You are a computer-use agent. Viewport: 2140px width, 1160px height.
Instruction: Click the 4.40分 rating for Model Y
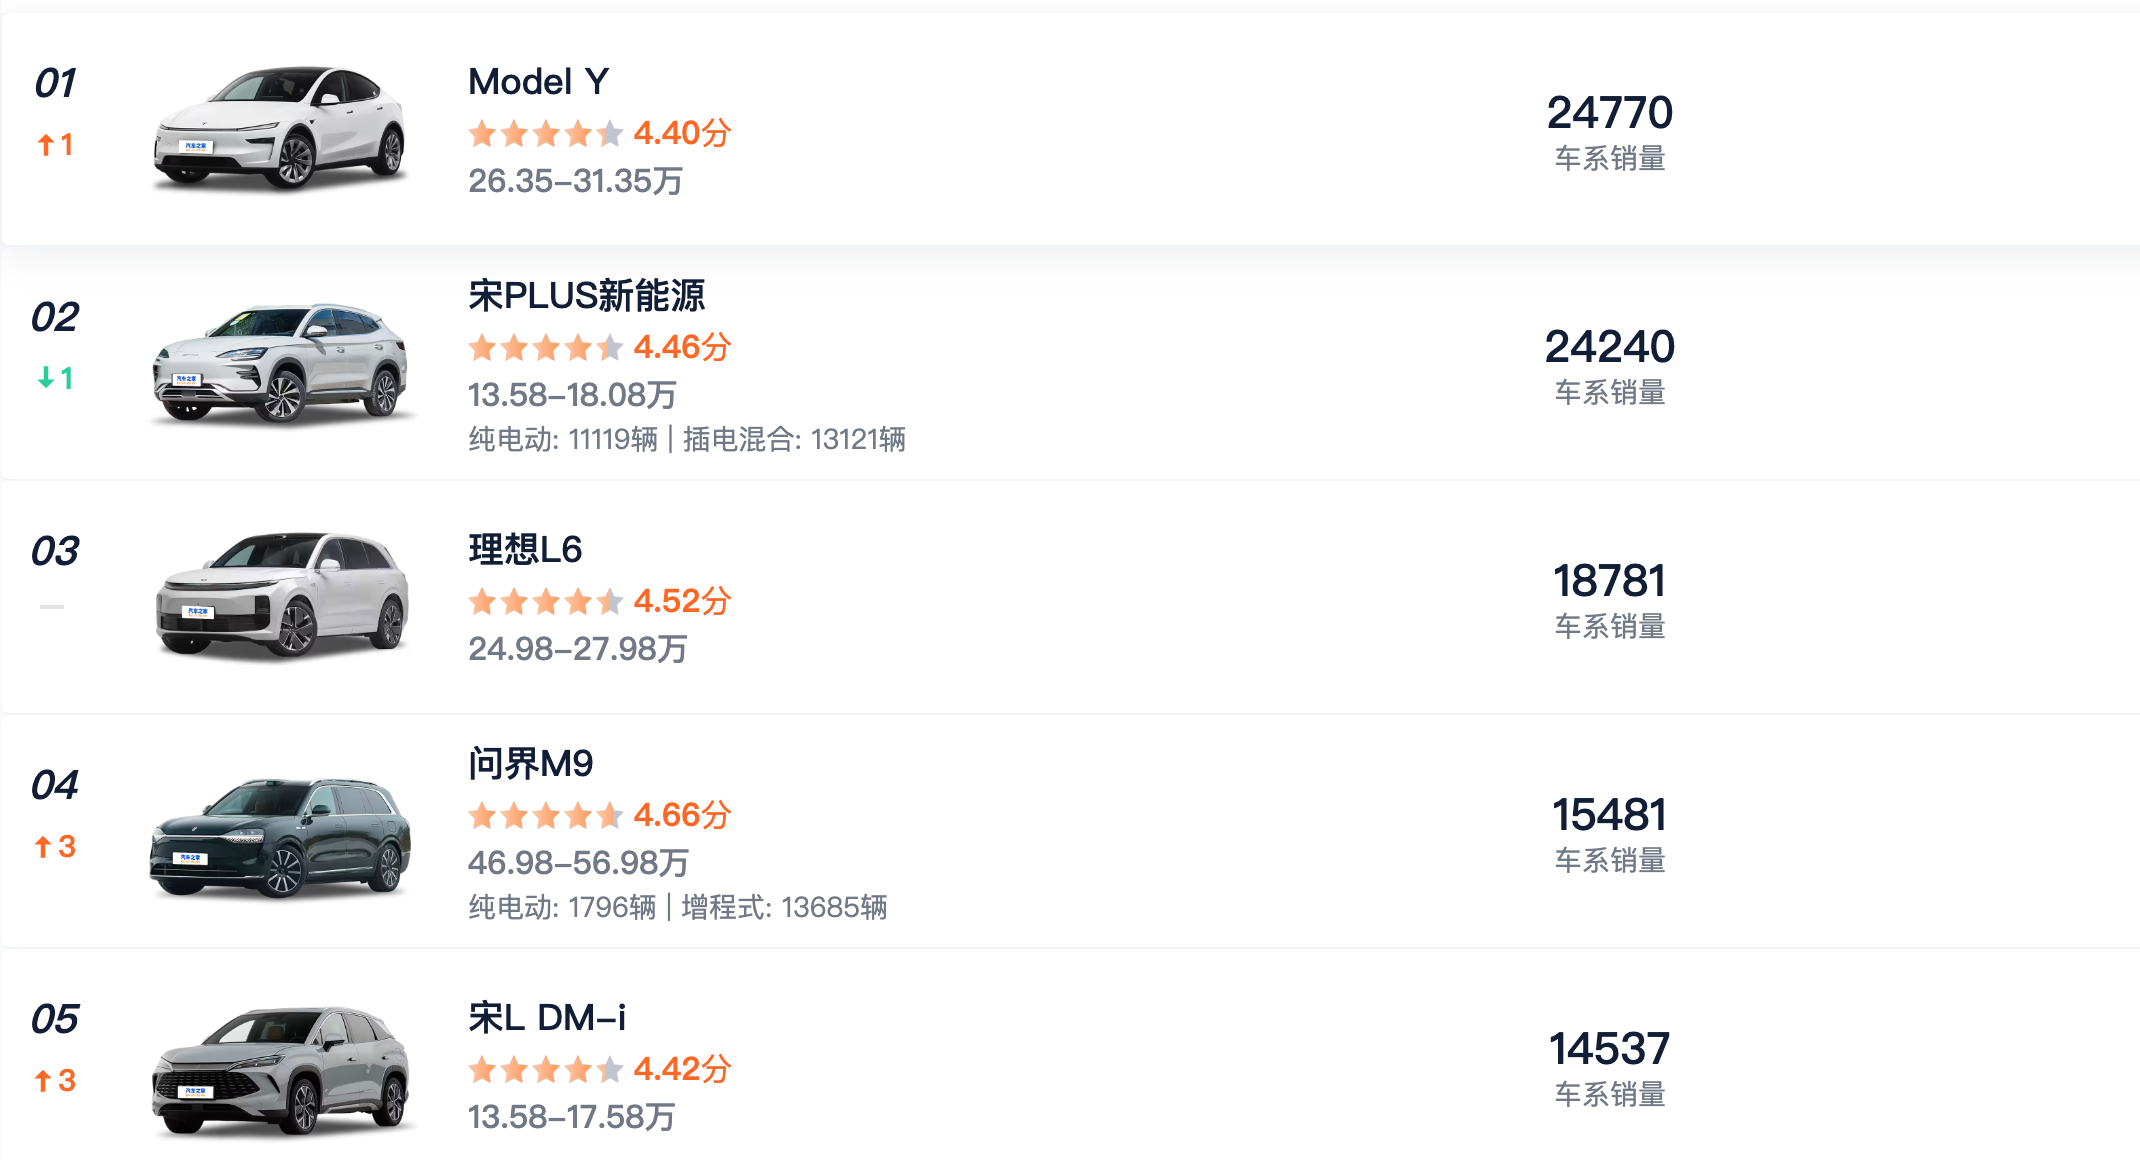(683, 132)
